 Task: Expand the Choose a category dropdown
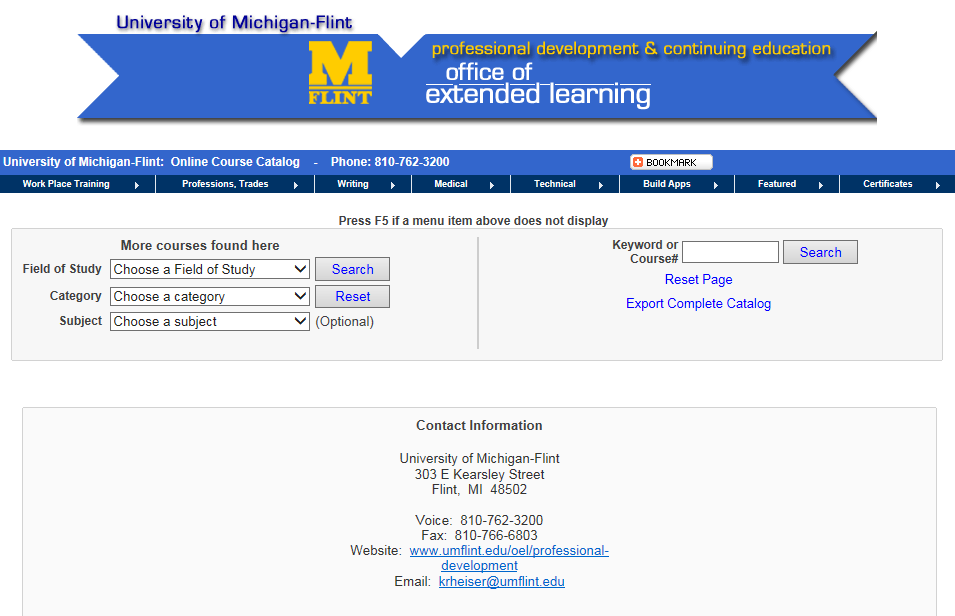[210, 296]
